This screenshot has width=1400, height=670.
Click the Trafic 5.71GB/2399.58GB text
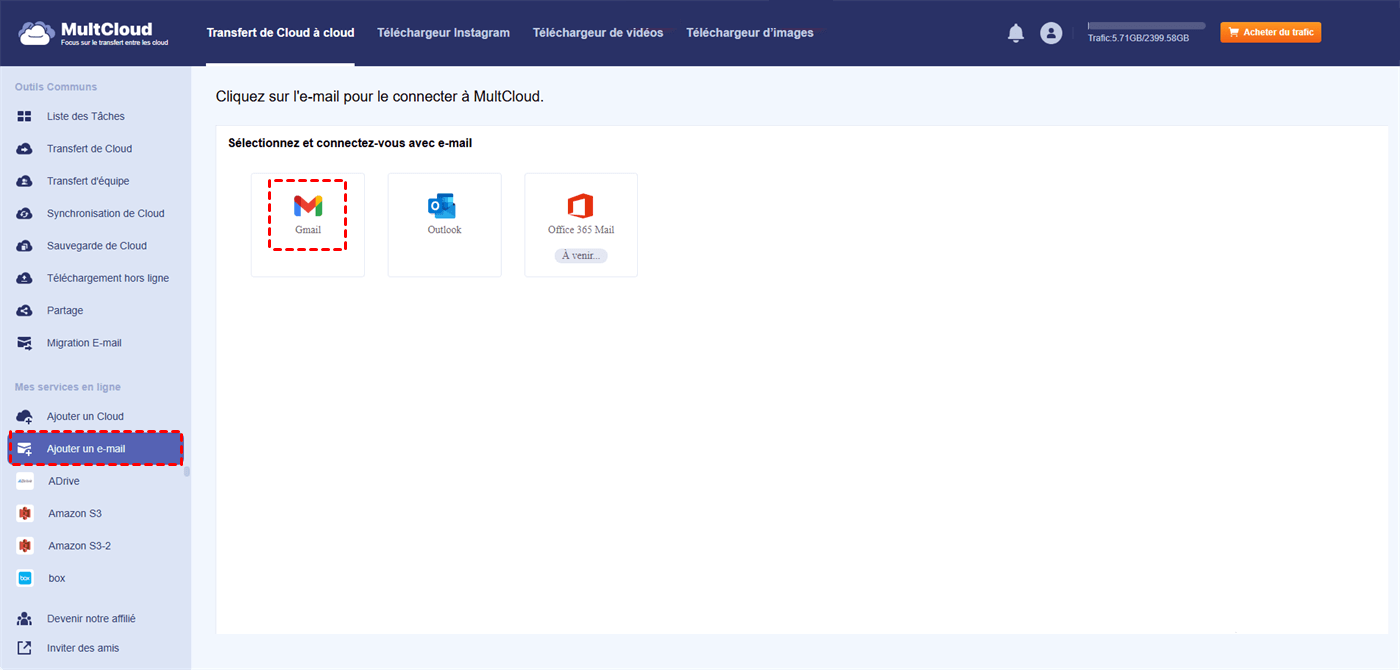coord(1138,38)
